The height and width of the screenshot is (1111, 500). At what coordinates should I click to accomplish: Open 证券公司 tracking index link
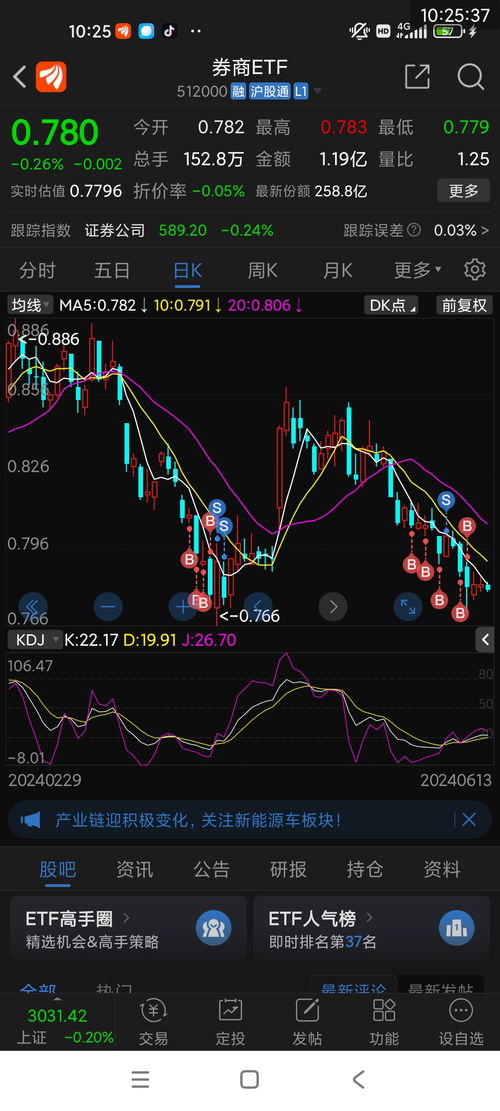pyautogui.click(x=115, y=230)
